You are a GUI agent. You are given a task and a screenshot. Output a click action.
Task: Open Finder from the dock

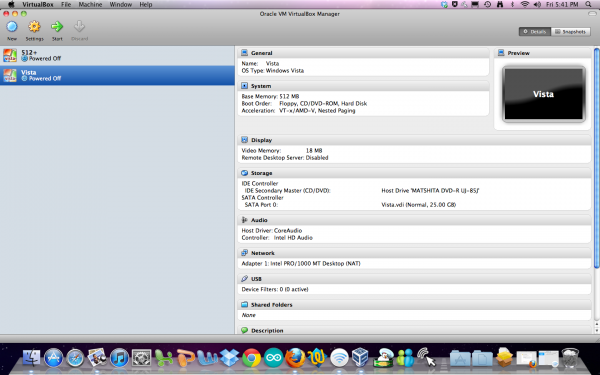31,358
